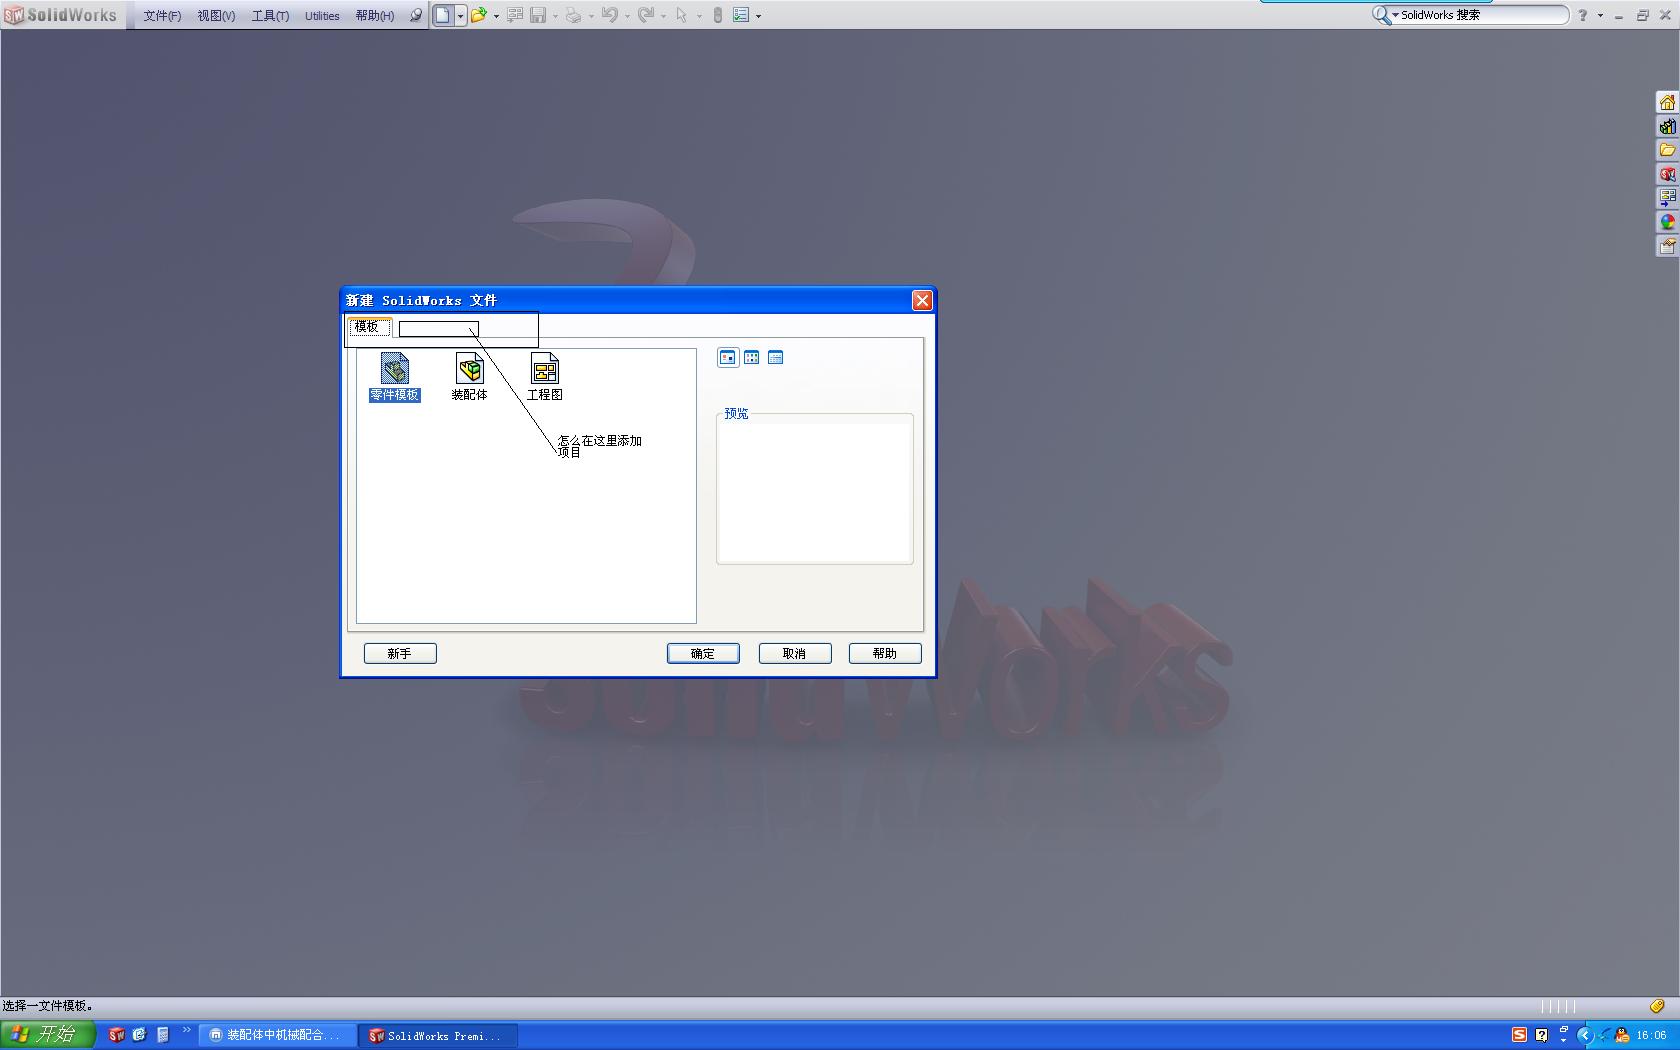Open the 文件(F) menu
The height and width of the screenshot is (1050, 1680).
(162, 16)
